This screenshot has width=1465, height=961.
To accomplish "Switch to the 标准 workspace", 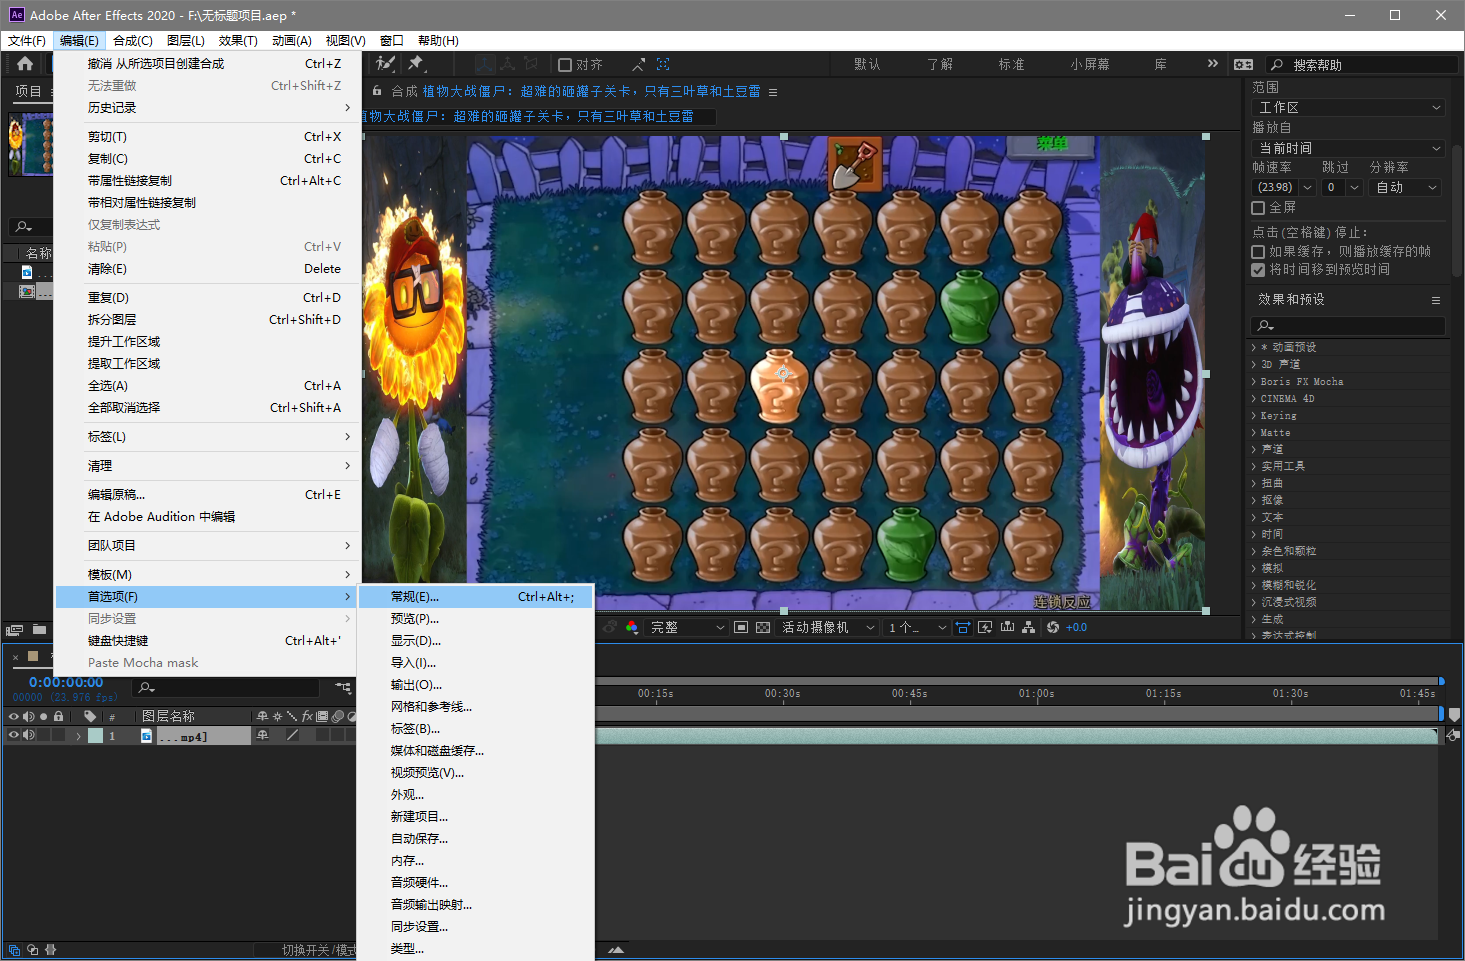I will [x=1011, y=64].
